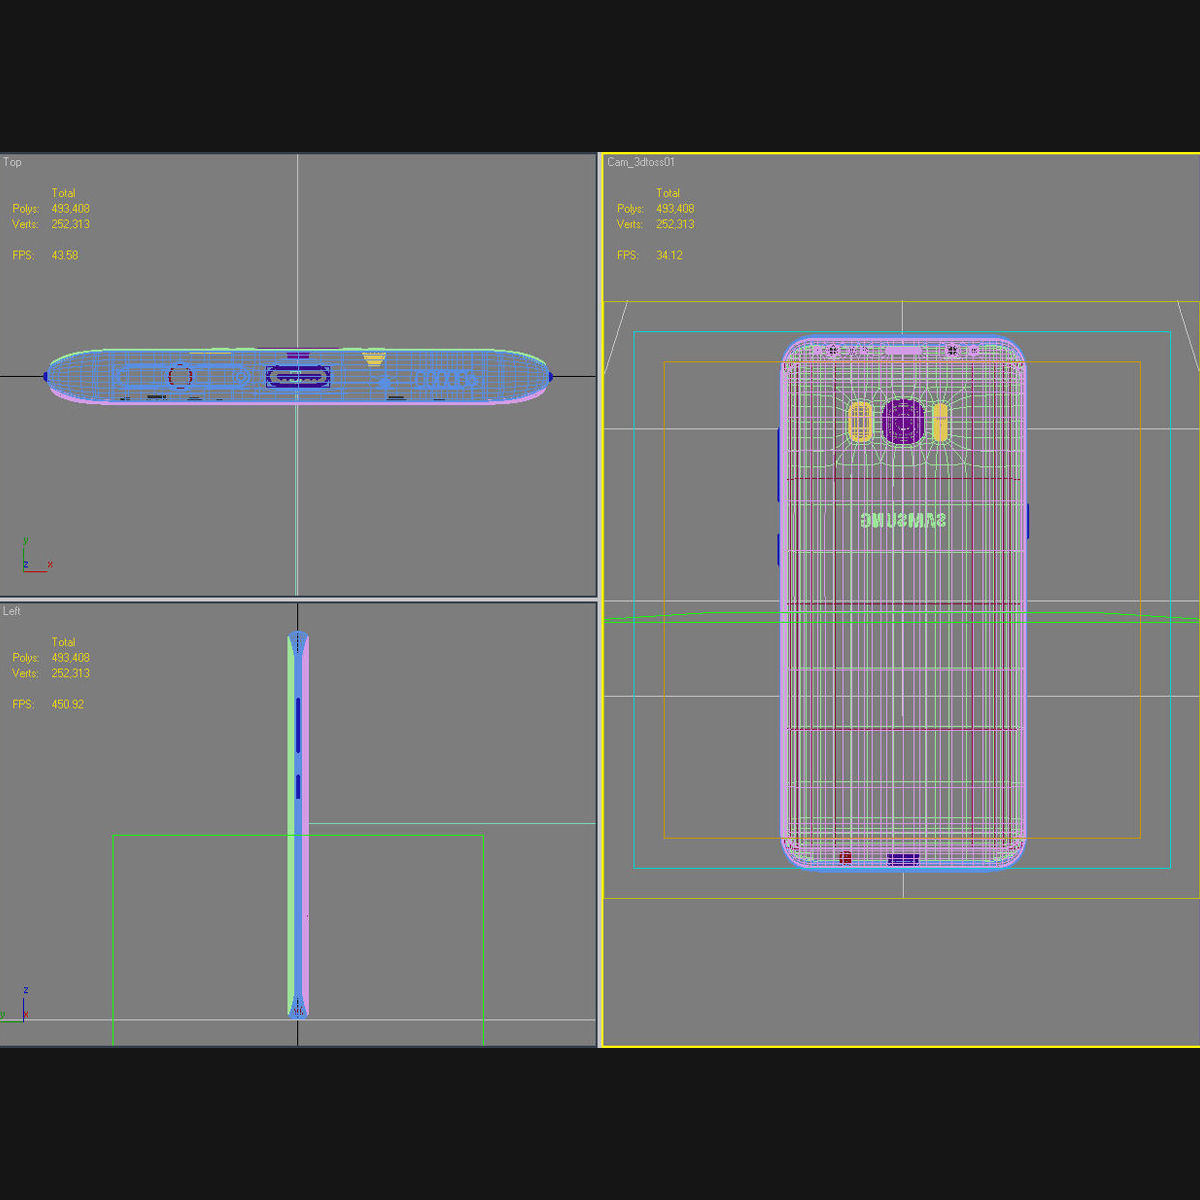Select the speaker grille in Top viewport
Viewport: 1200px width, 1200px height.
point(445,380)
